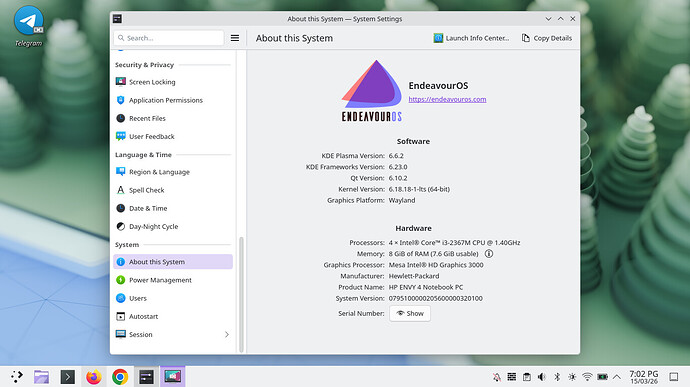Click the highlighted screenshot app in taskbar

click(172, 377)
